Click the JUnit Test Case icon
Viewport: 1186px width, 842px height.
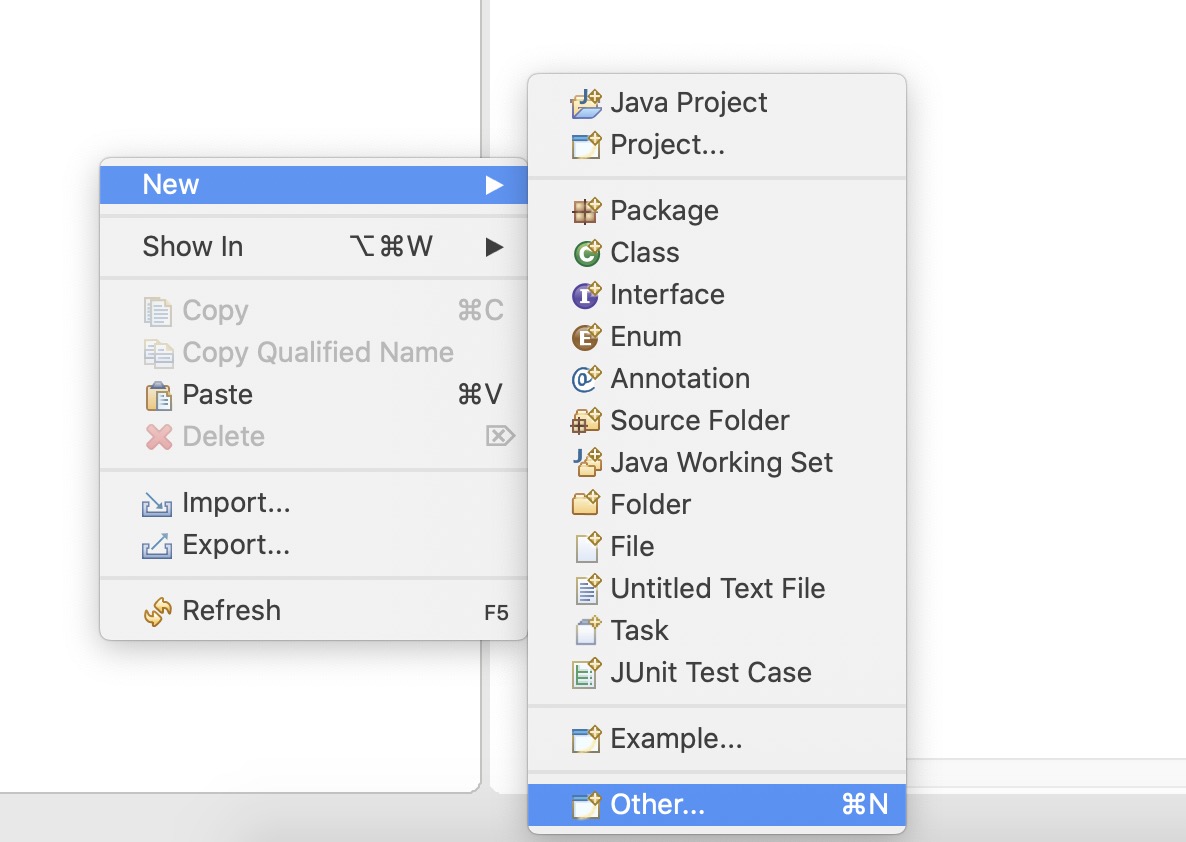click(586, 673)
